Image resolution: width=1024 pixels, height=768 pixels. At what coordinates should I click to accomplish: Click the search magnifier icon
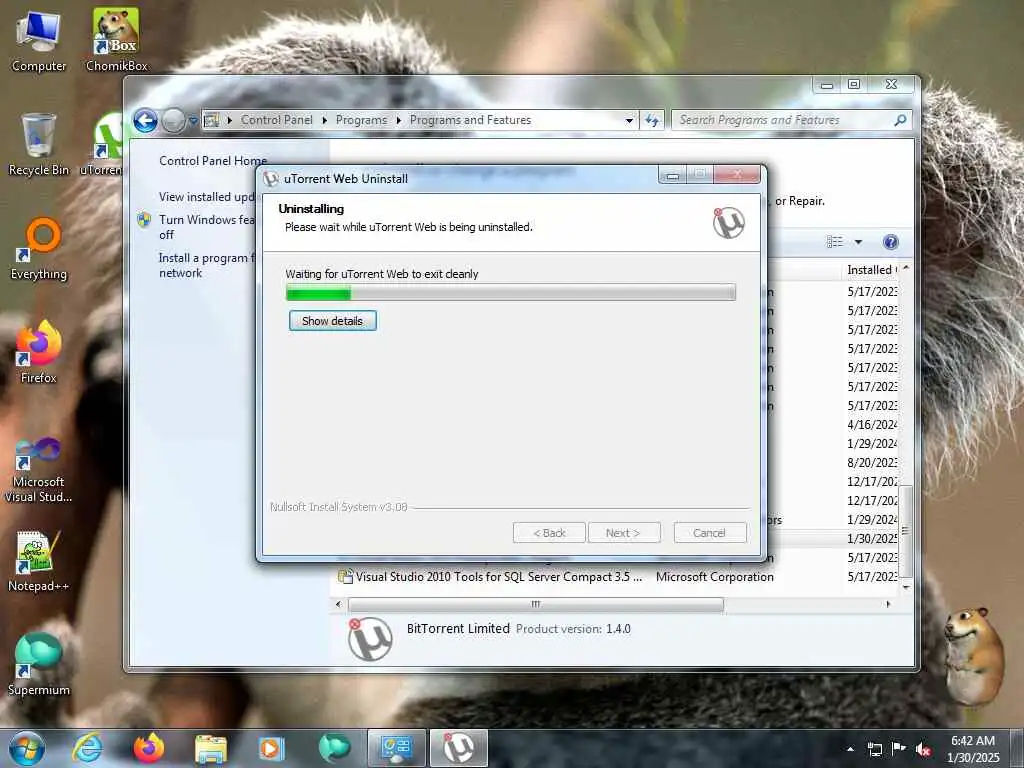pyautogui.click(x=900, y=120)
